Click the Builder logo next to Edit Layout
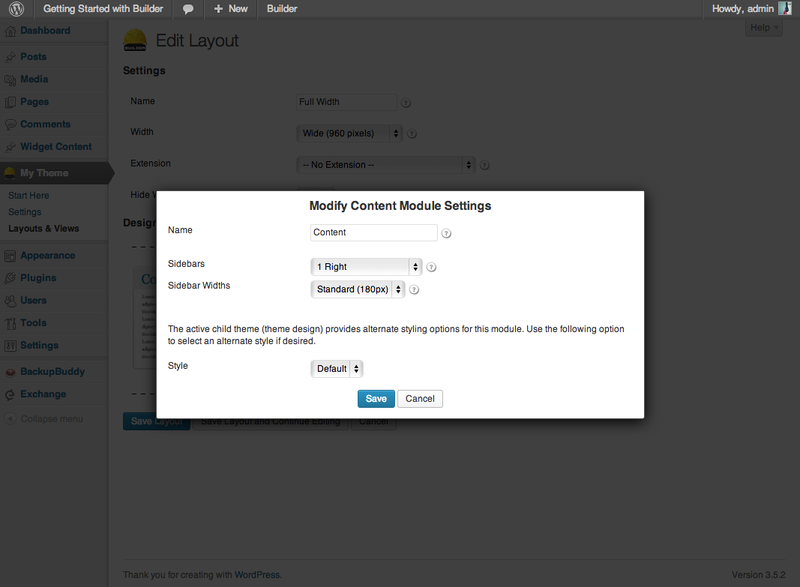Image resolution: width=800 pixels, height=587 pixels. click(x=135, y=40)
